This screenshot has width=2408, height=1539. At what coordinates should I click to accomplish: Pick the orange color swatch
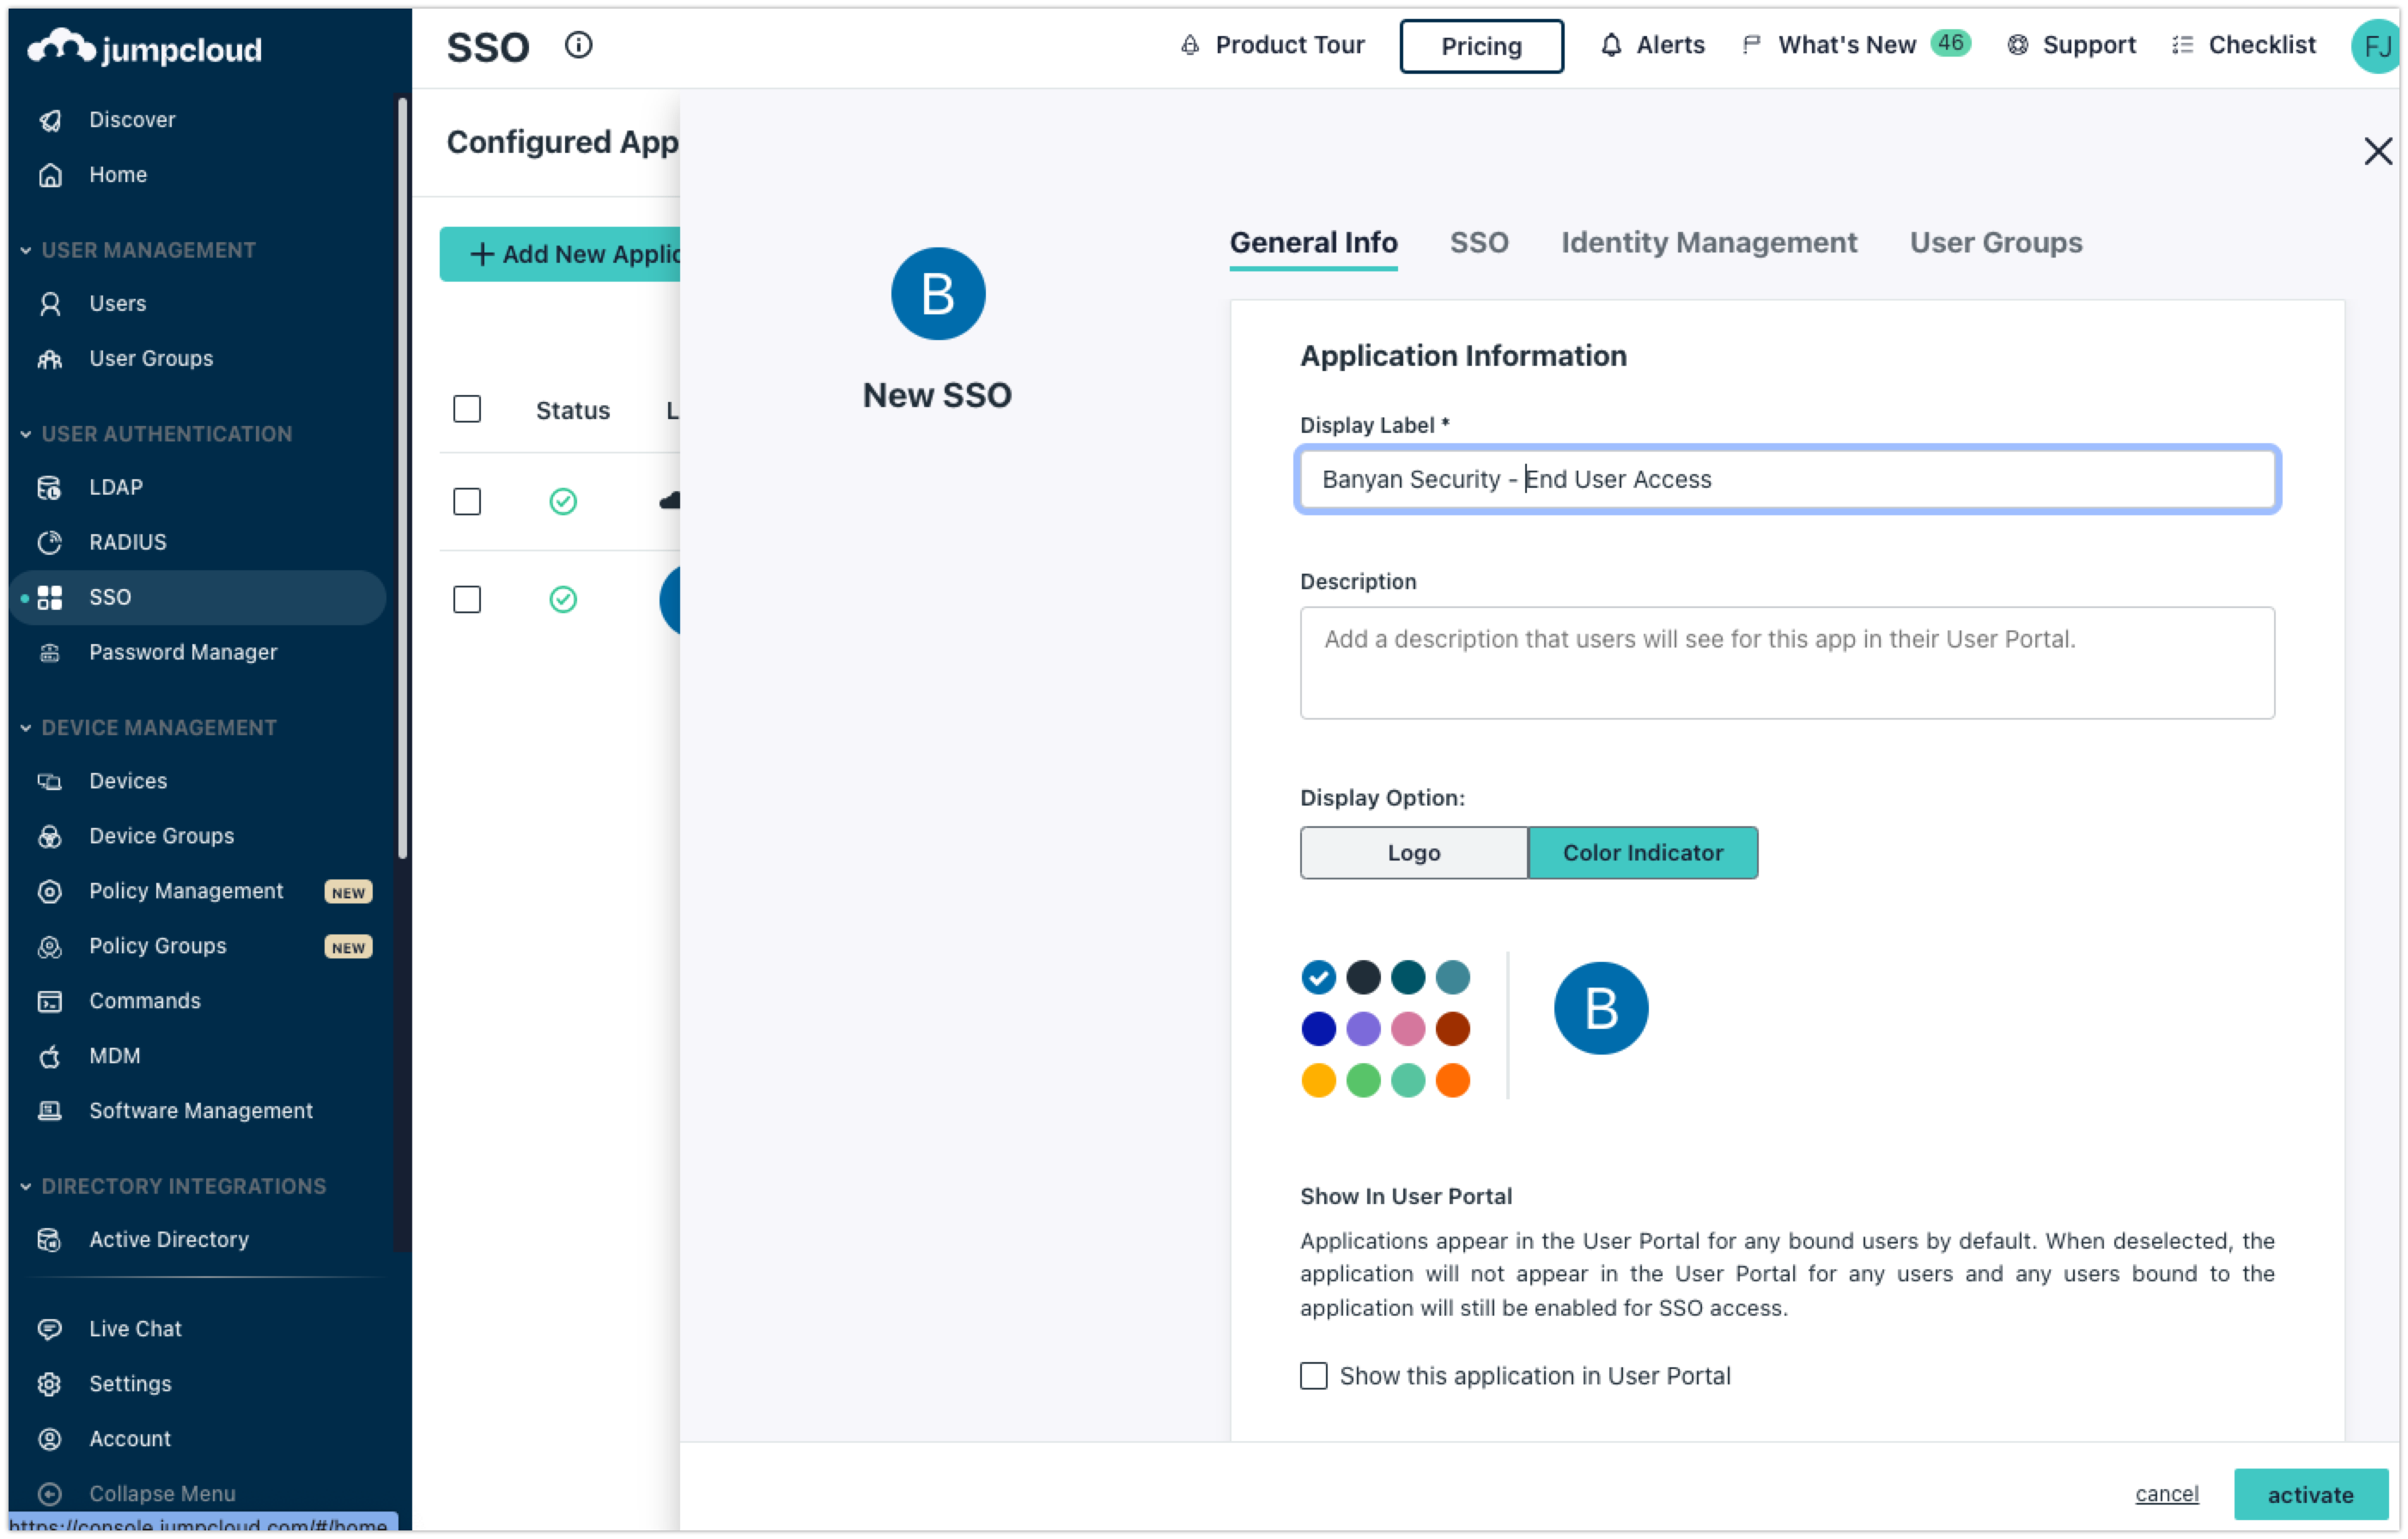tap(1452, 1080)
